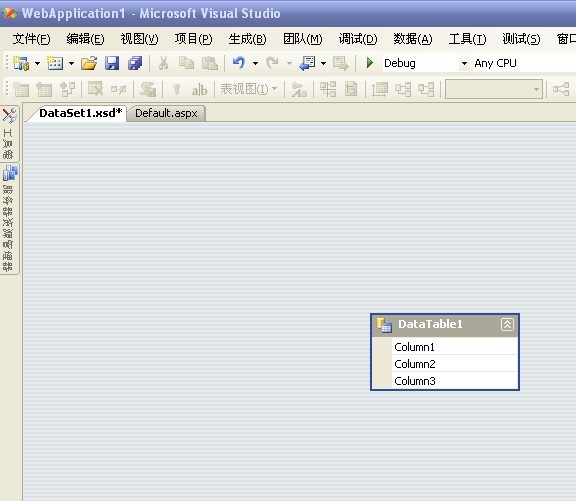The image size is (576, 501).
Task: Click the DataTable1 table icon
Action: [384, 325]
